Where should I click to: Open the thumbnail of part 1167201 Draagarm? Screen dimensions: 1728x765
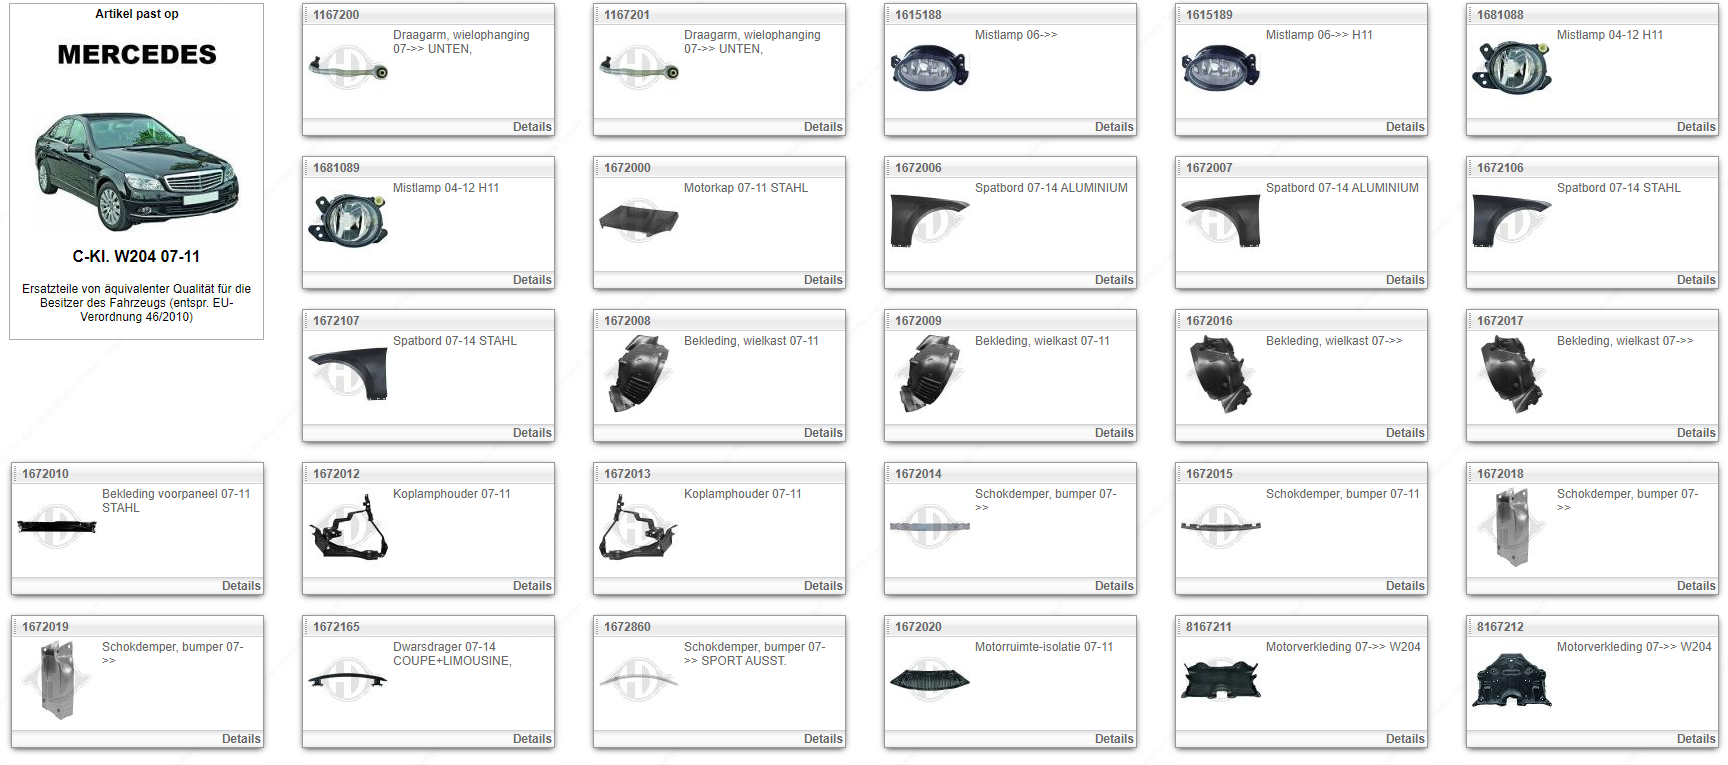coord(639,68)
